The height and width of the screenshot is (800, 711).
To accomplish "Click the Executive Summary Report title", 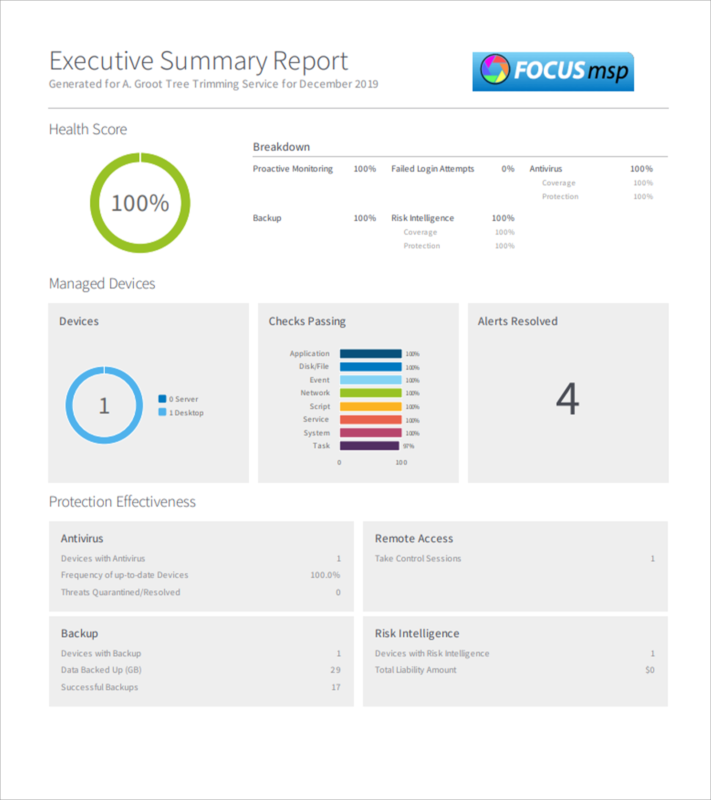I will pyautogui.click(x=198, y=61).
